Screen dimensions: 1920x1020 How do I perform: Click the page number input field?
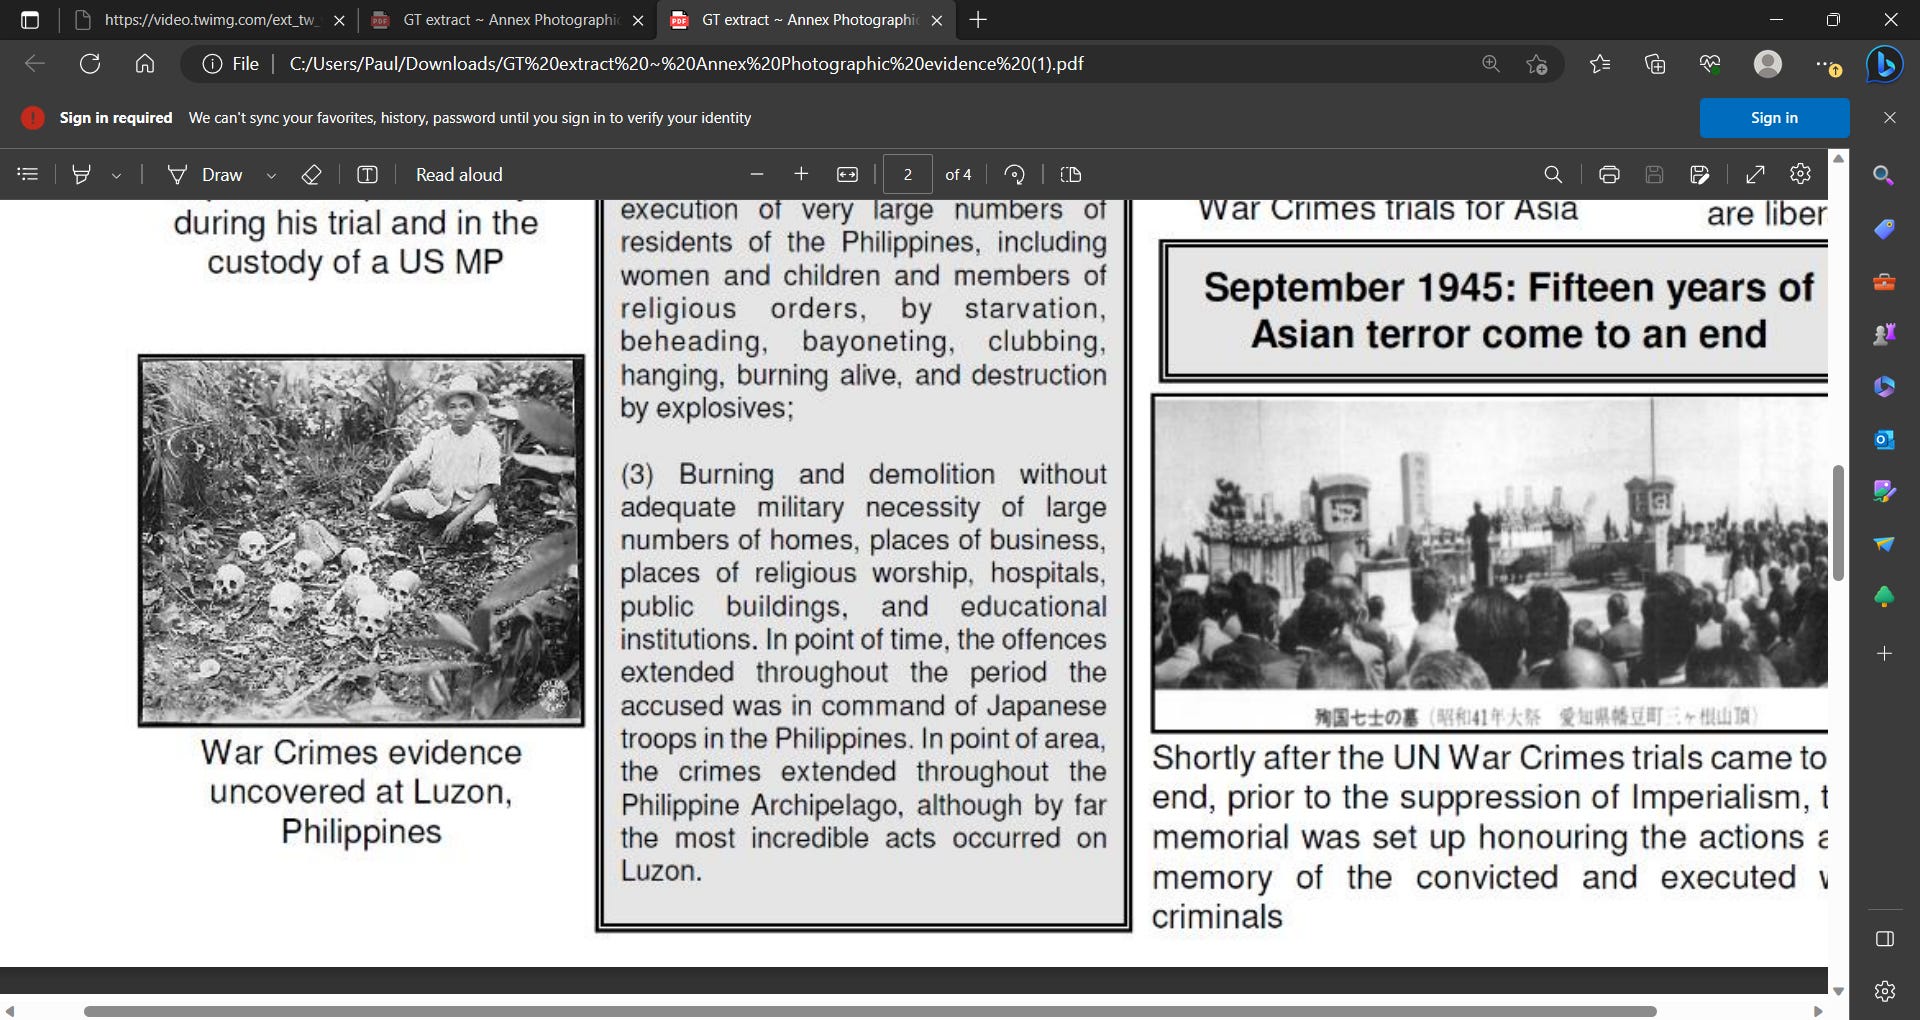click(908, 174)
